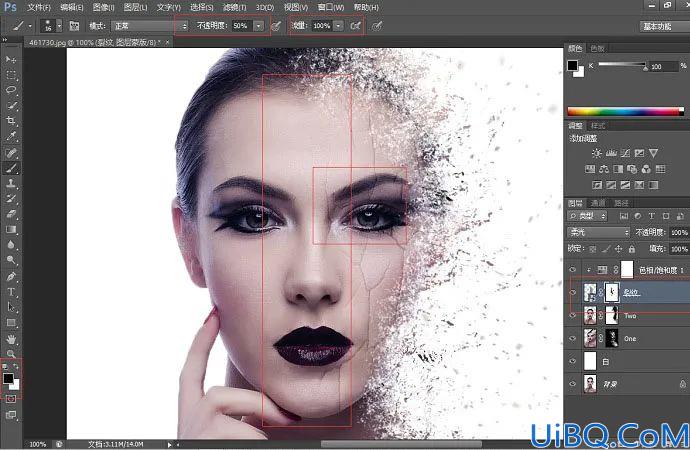This screenshot has width=690, height=450.
Task: Select the Pen tool
Action: tap(11, 277)
